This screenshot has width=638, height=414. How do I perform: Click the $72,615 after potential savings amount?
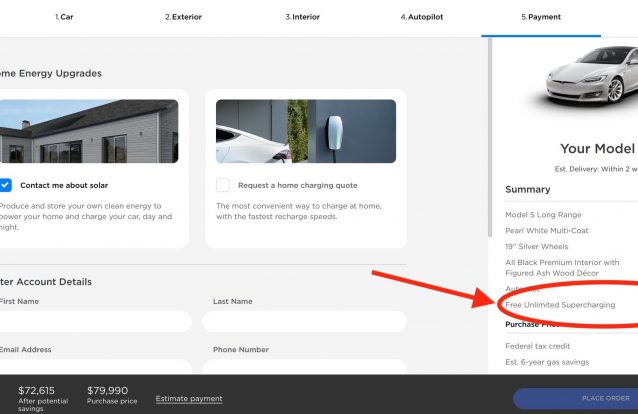[x=36, y=390]
